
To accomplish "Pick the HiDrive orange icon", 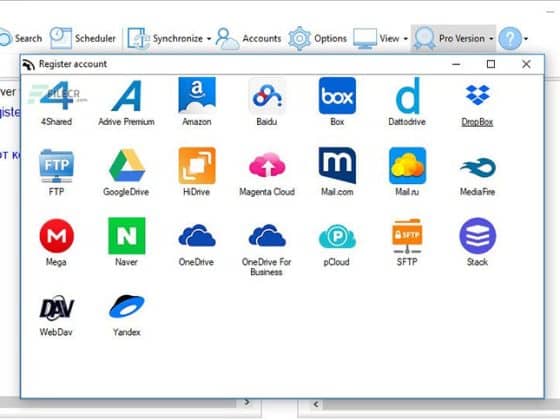I will (x=197, y=166).
